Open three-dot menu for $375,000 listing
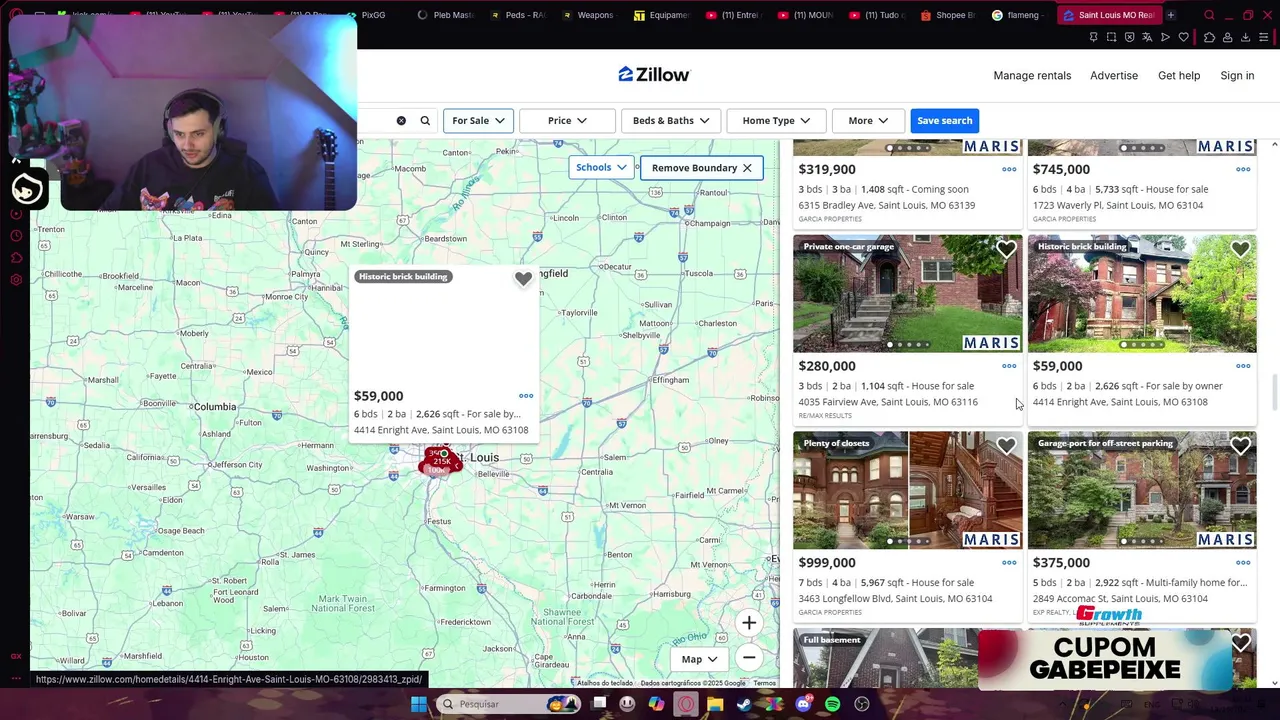 (1243, 563)
